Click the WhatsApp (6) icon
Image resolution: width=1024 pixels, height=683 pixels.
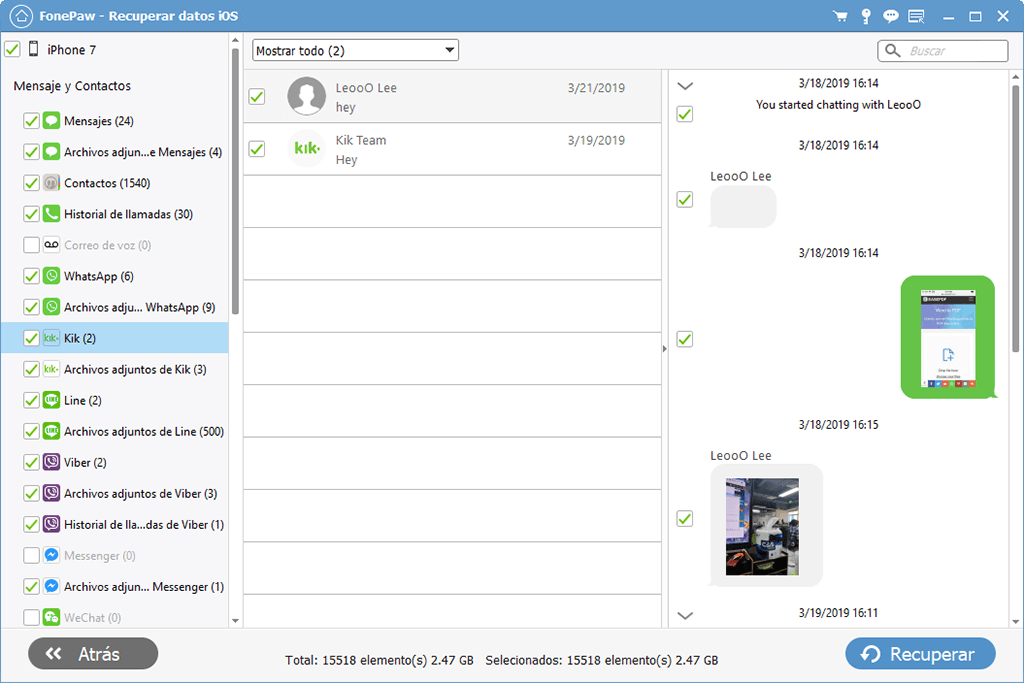coord(52,276)
